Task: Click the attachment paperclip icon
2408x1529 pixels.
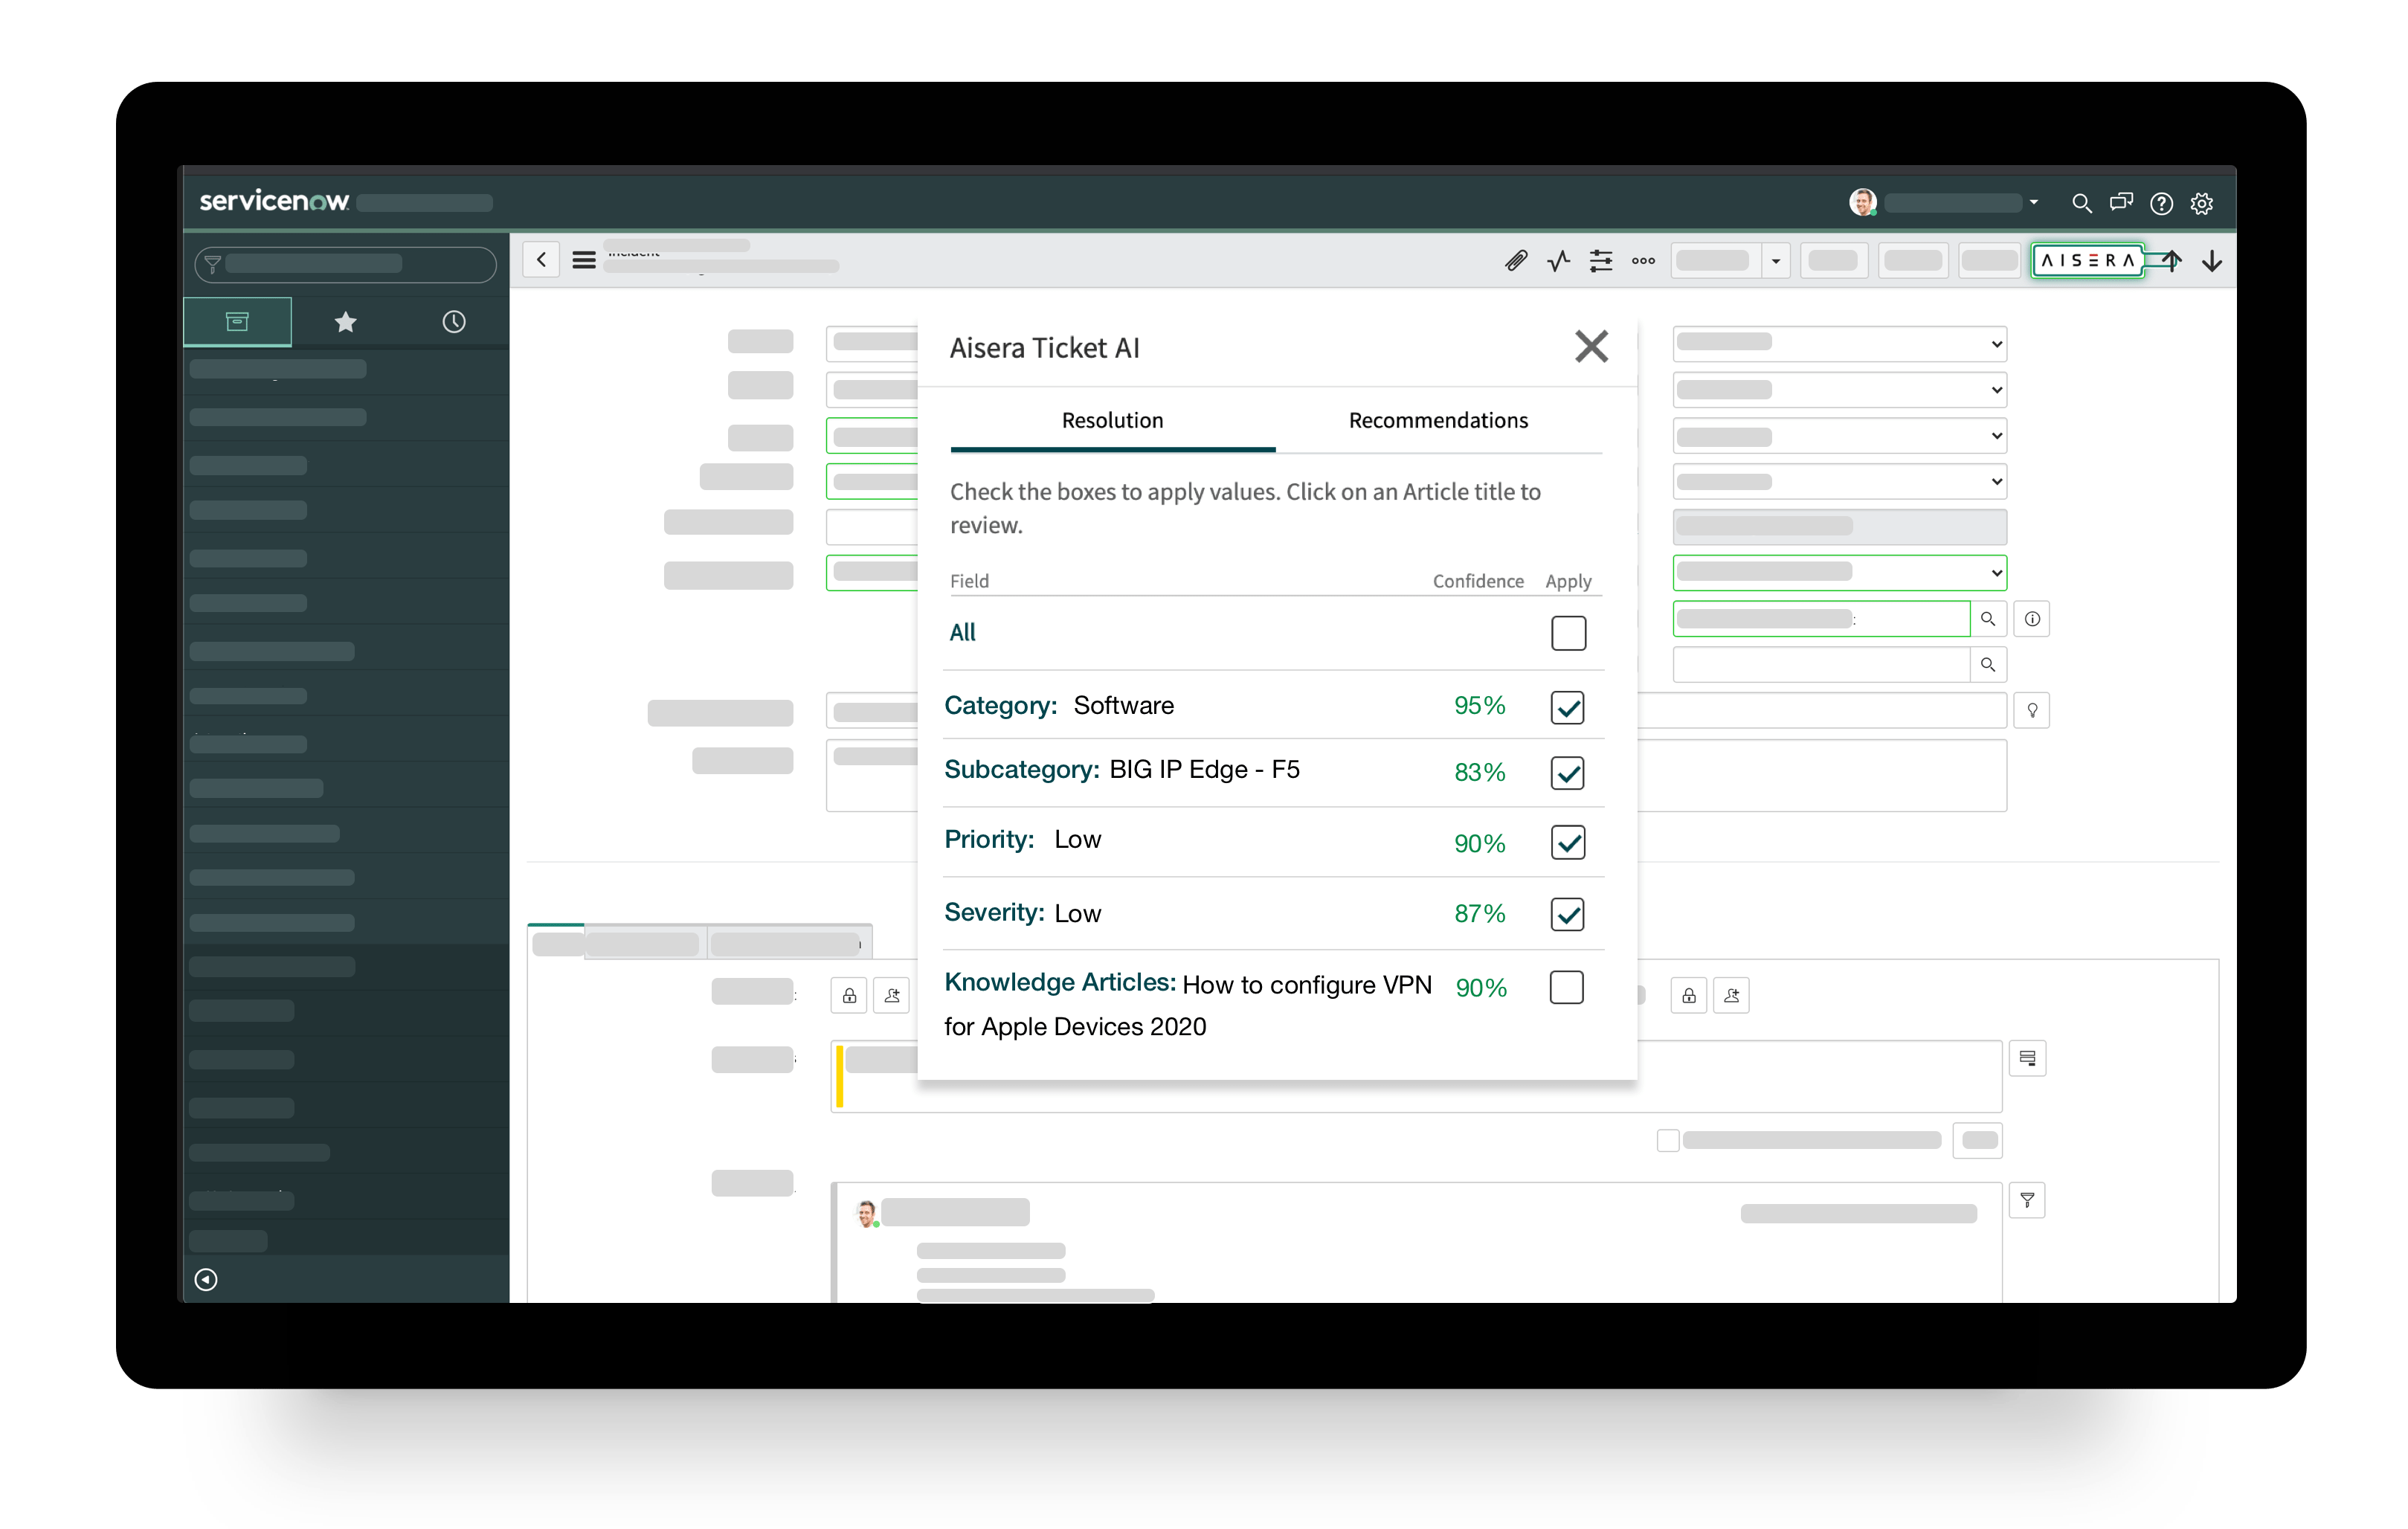Action: pyautogui.click(x=1515, y=261)
